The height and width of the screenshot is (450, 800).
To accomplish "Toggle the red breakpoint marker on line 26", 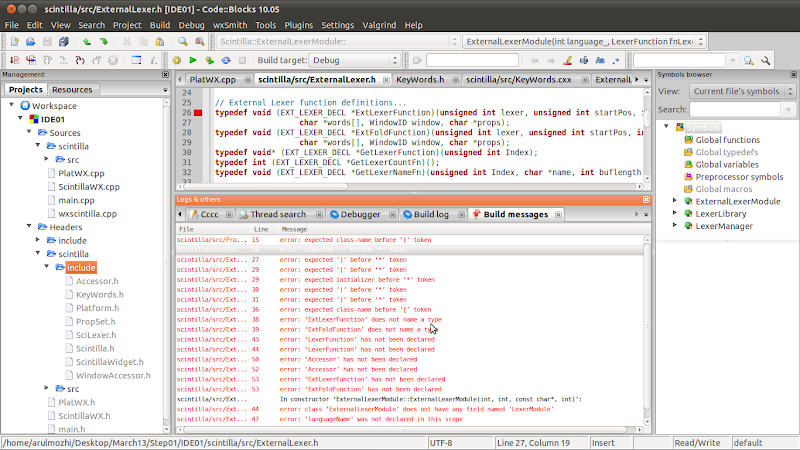I will coord(198,113).
